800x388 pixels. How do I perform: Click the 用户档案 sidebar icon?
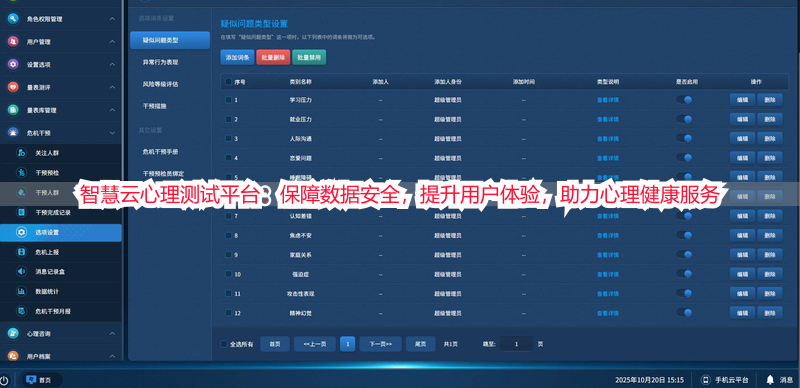pyautogui.click(x=13, y=356)
